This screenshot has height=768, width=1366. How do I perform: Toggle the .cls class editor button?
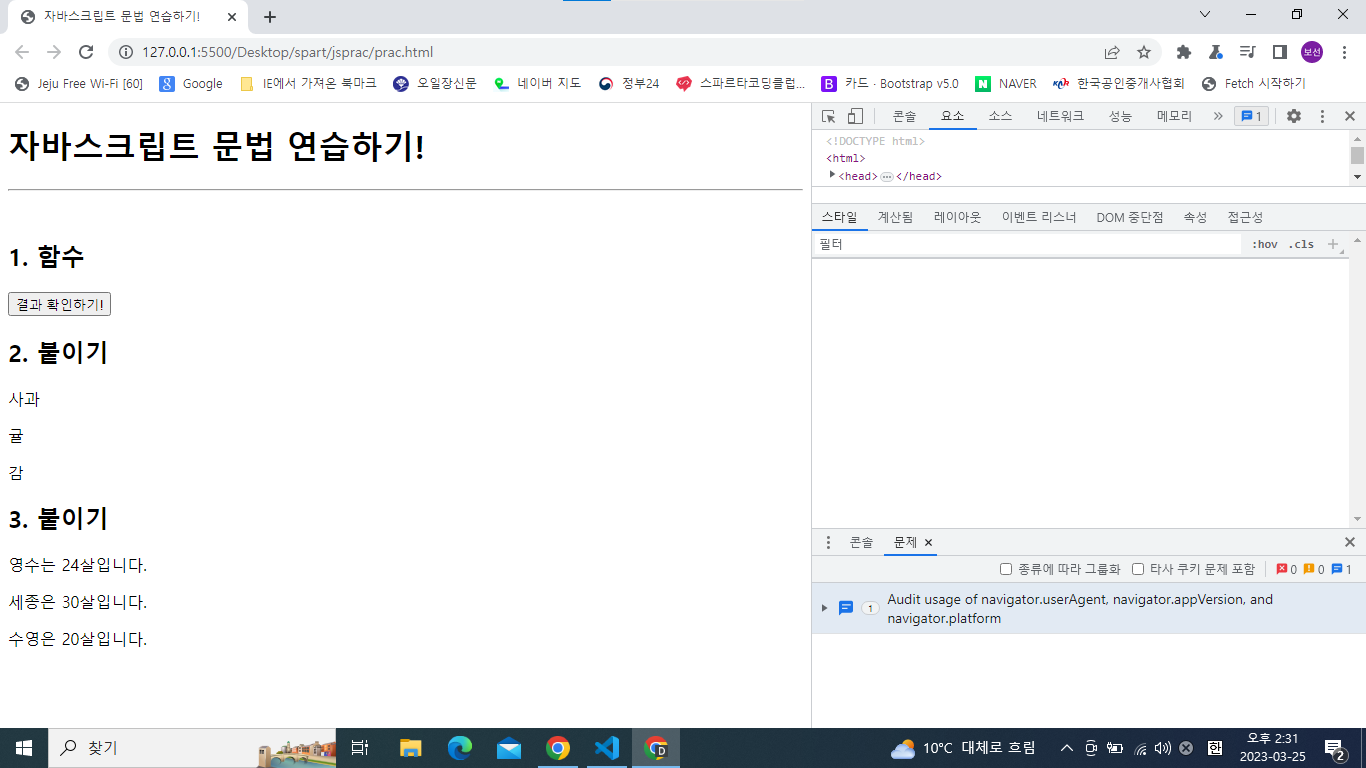(1301, 244)
